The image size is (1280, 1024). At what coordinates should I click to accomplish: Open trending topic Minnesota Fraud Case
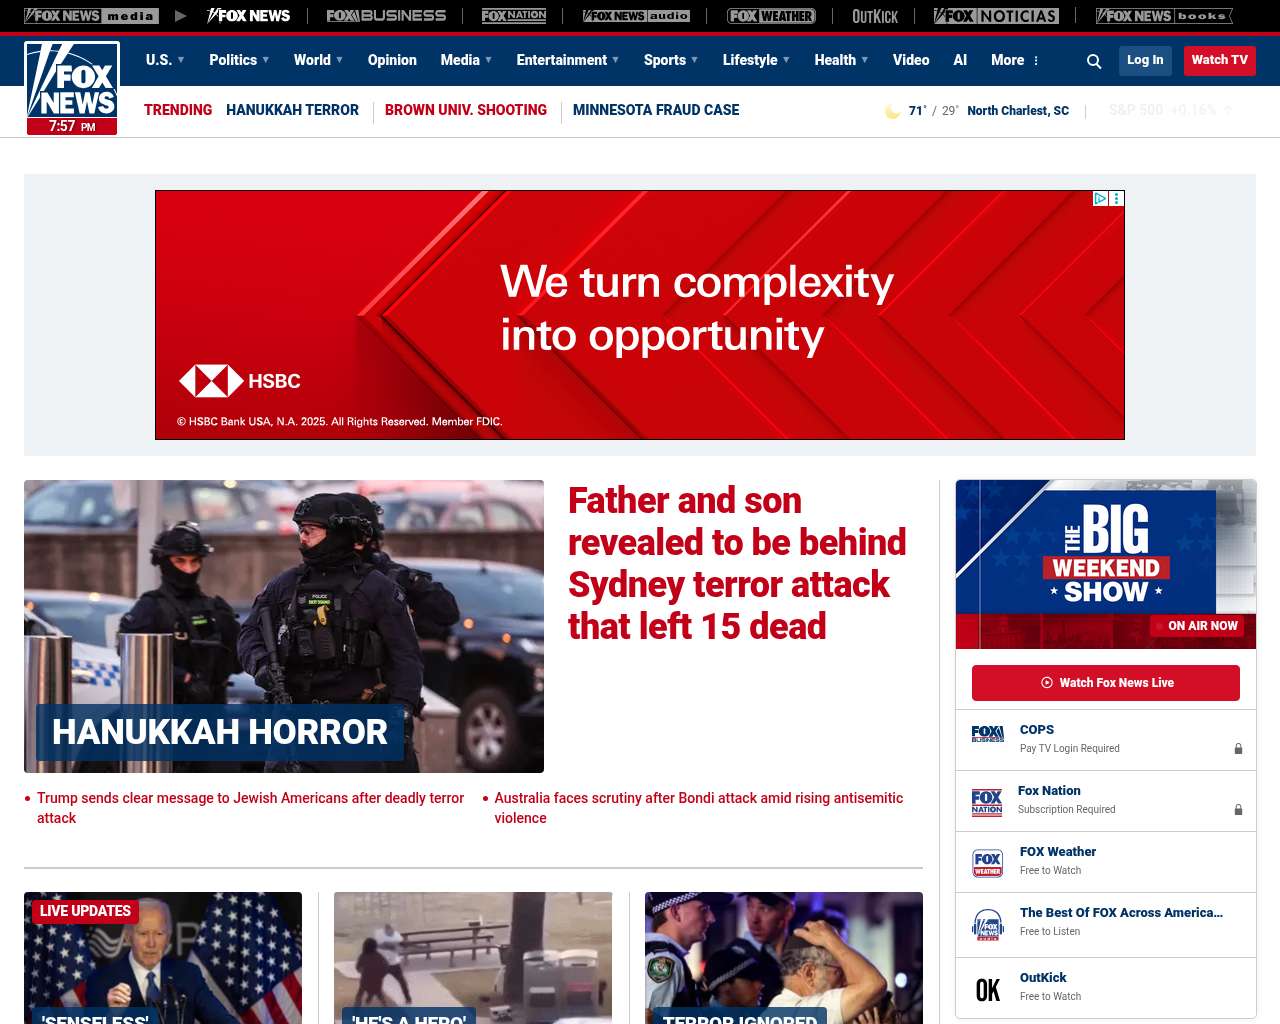656,110
